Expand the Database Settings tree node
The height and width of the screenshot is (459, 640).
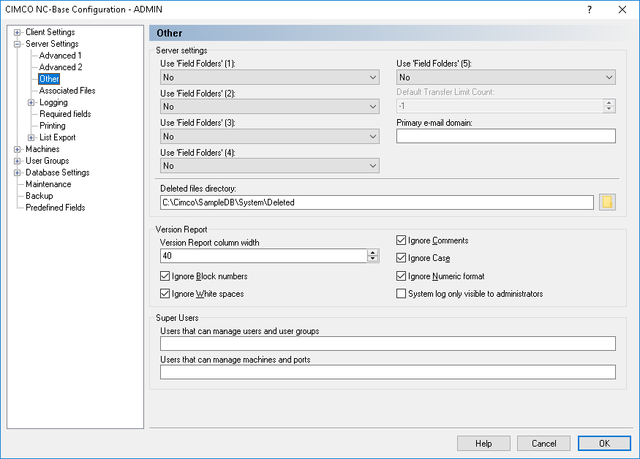pos(17,173)
